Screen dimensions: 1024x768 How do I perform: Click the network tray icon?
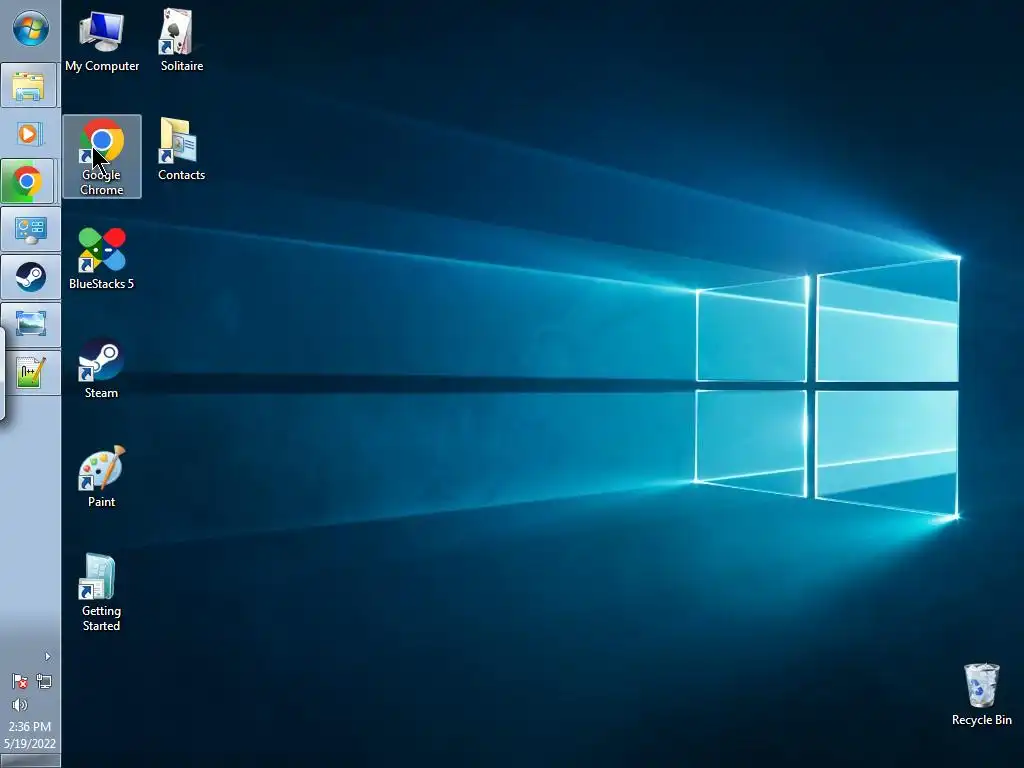44,682
